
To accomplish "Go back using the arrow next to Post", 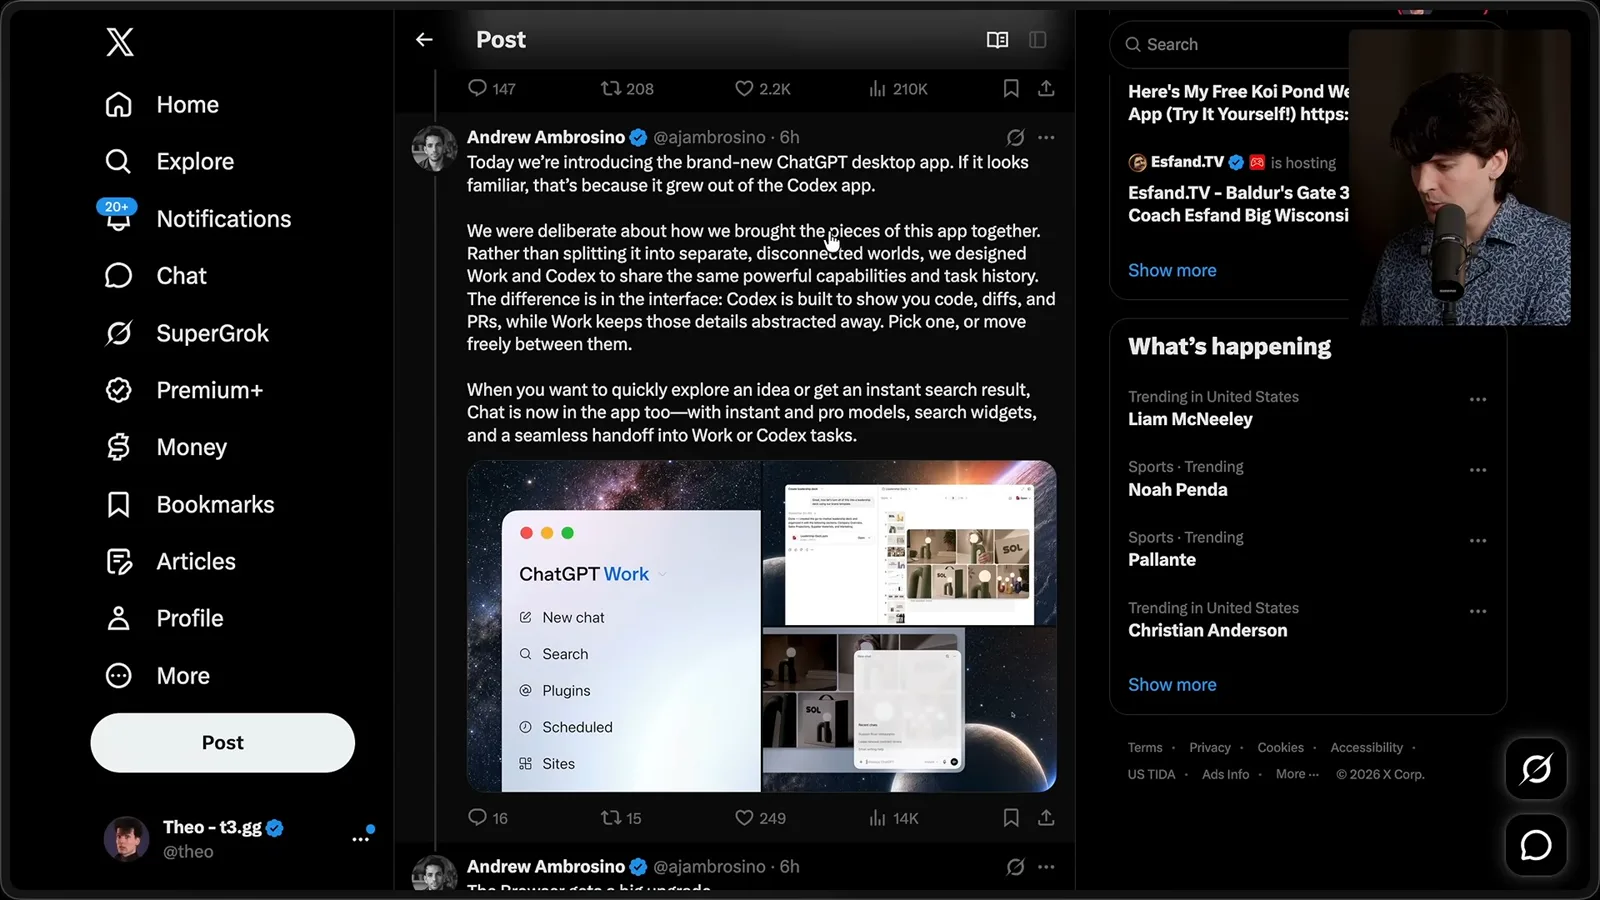I will click(x=424, y=40).
